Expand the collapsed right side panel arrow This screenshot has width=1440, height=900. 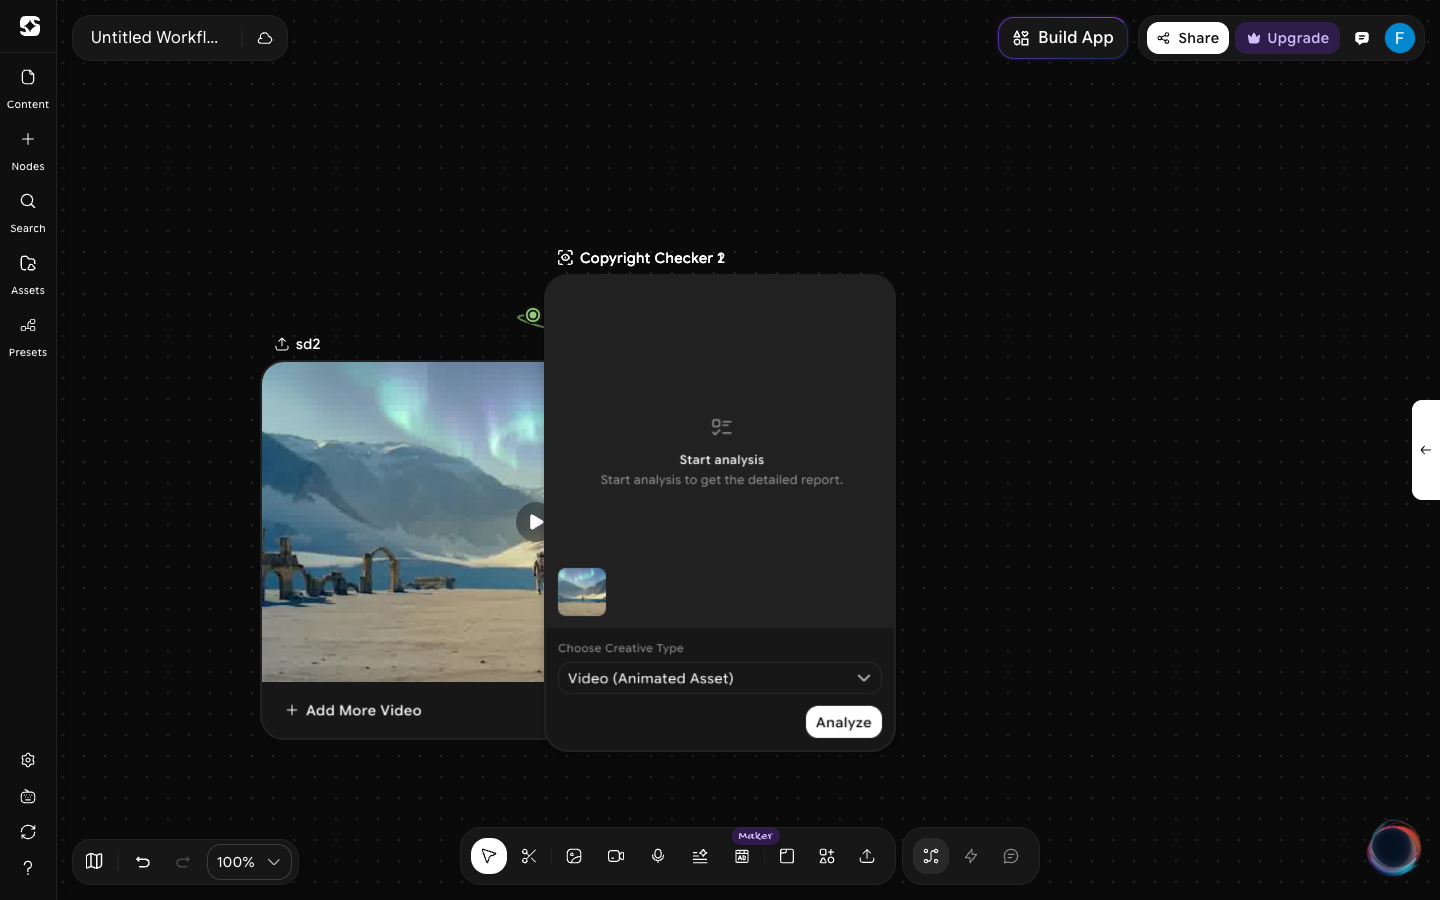tap(1426, 450)
